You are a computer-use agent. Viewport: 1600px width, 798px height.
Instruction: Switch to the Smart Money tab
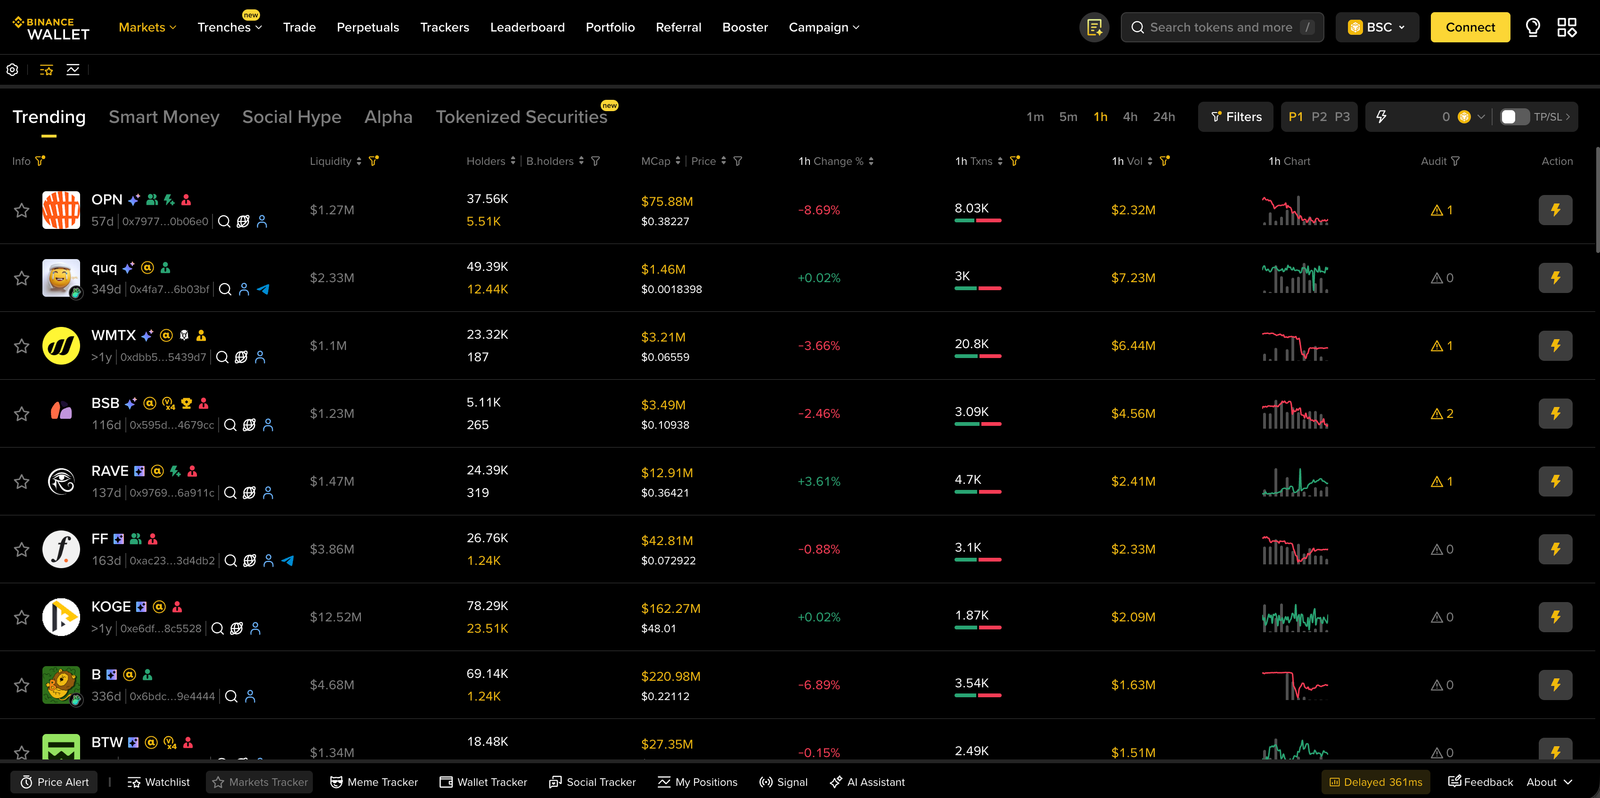[x=164, y=117]
